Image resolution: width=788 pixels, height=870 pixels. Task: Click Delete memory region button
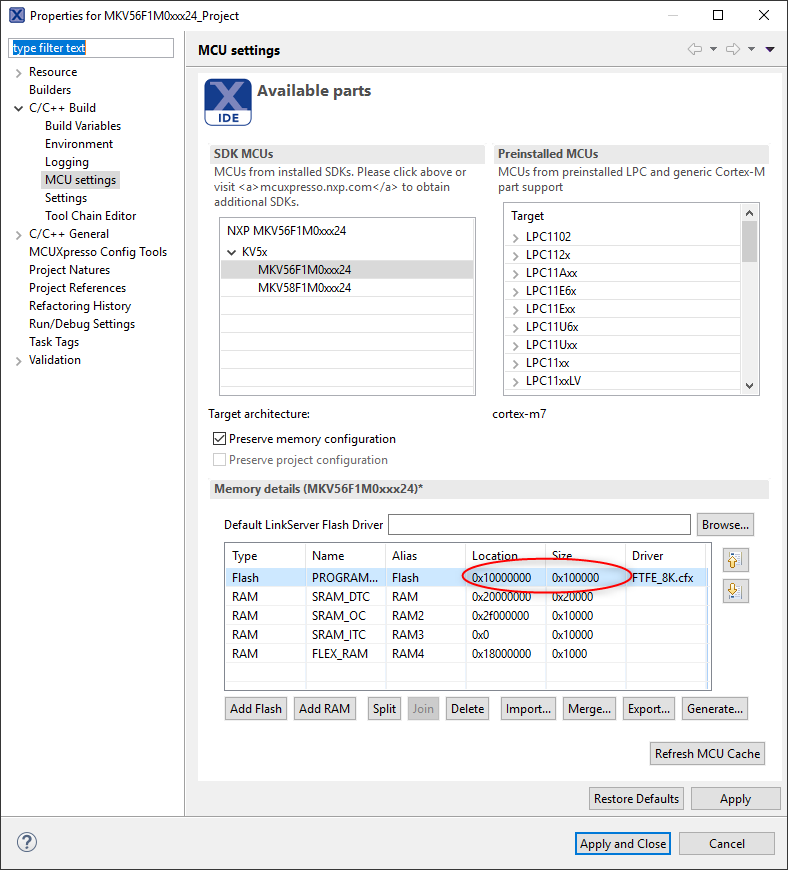coord(467,709)
